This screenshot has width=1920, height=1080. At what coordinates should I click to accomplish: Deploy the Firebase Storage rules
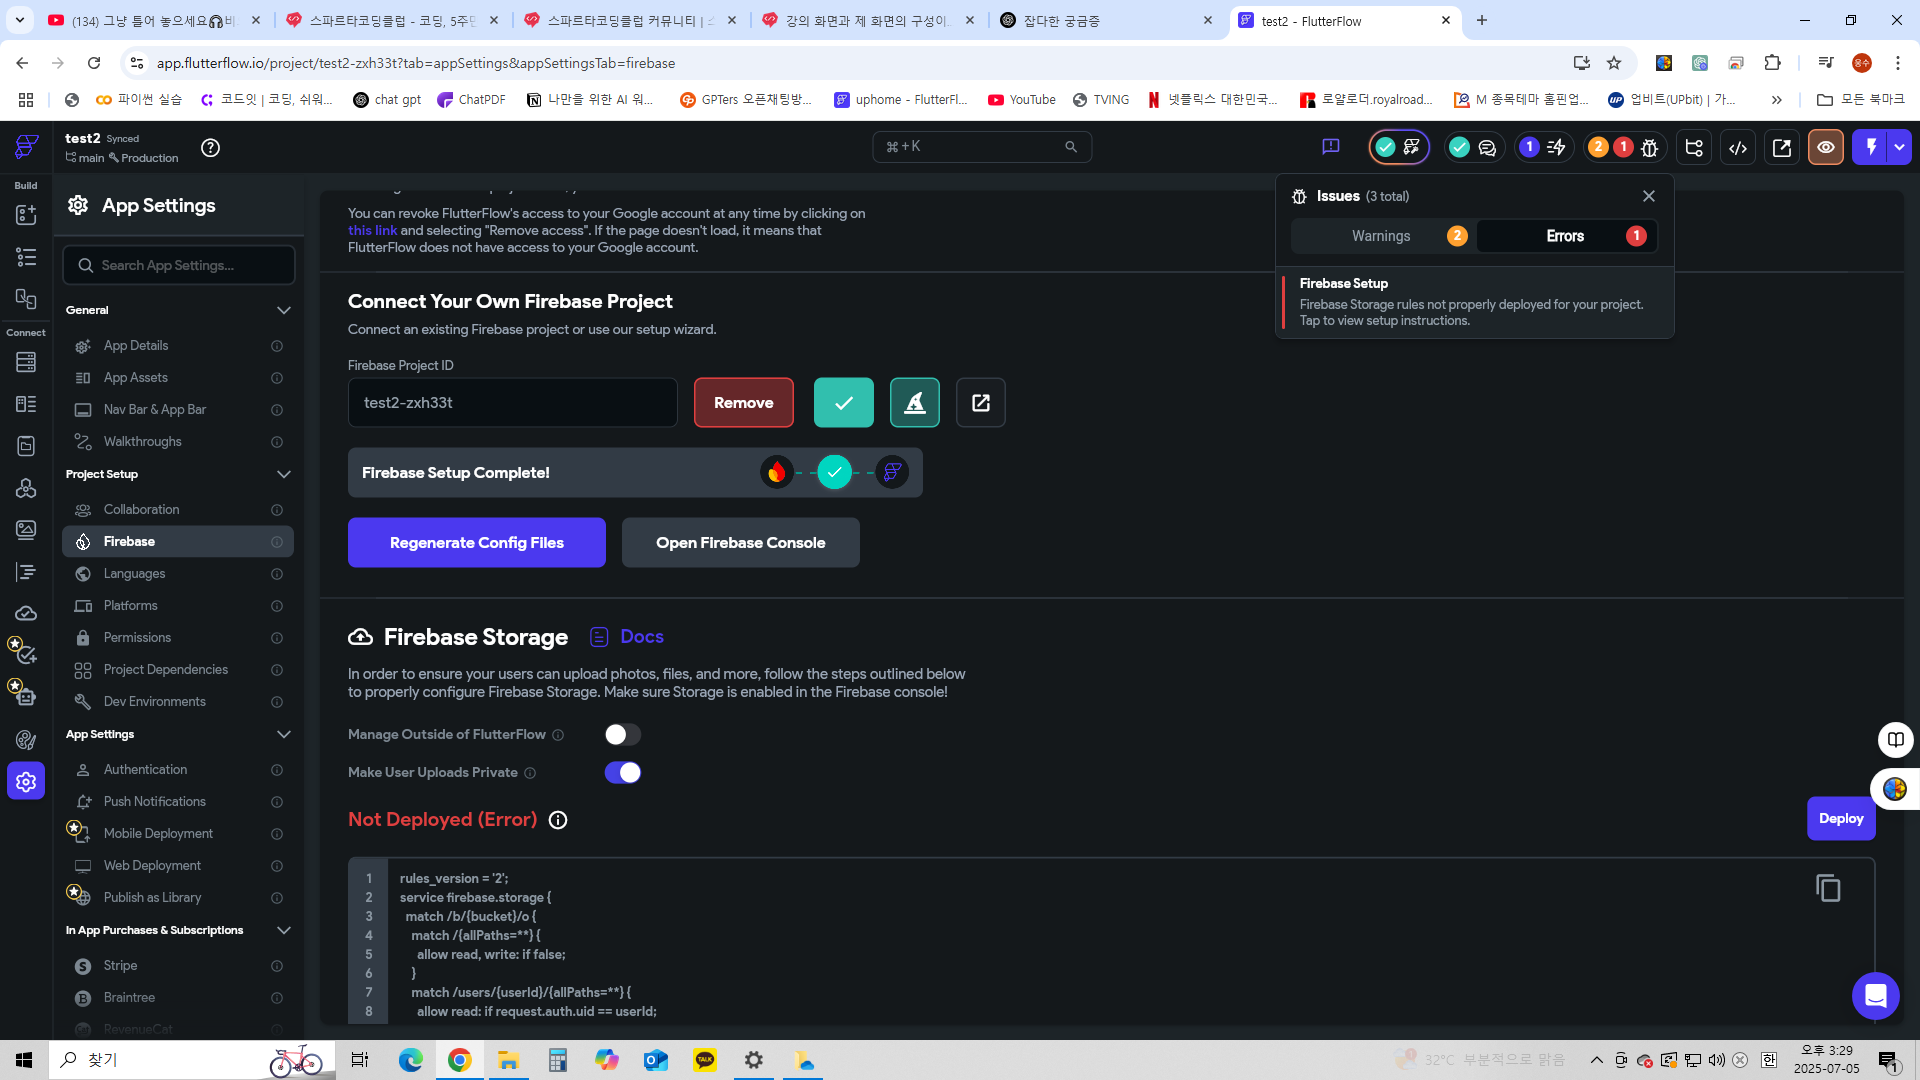(1841, 819)
